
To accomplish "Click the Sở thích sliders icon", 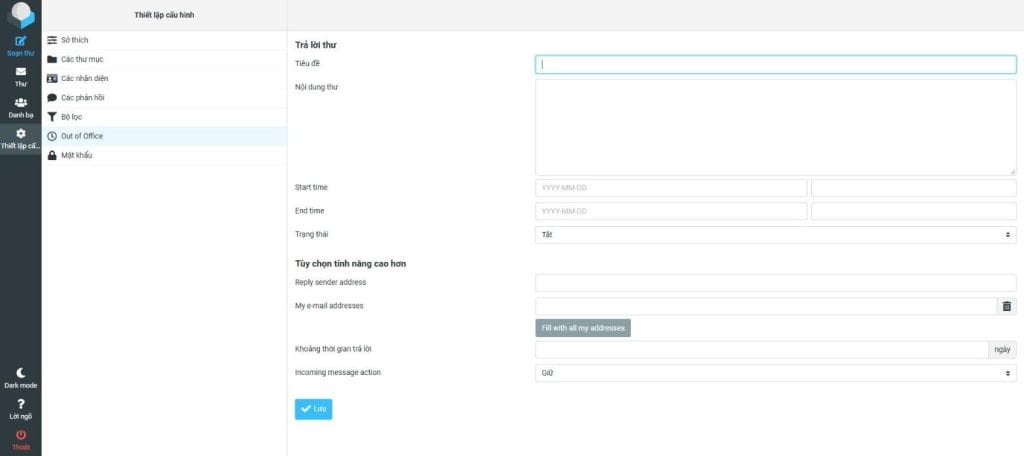I will 52,40.
